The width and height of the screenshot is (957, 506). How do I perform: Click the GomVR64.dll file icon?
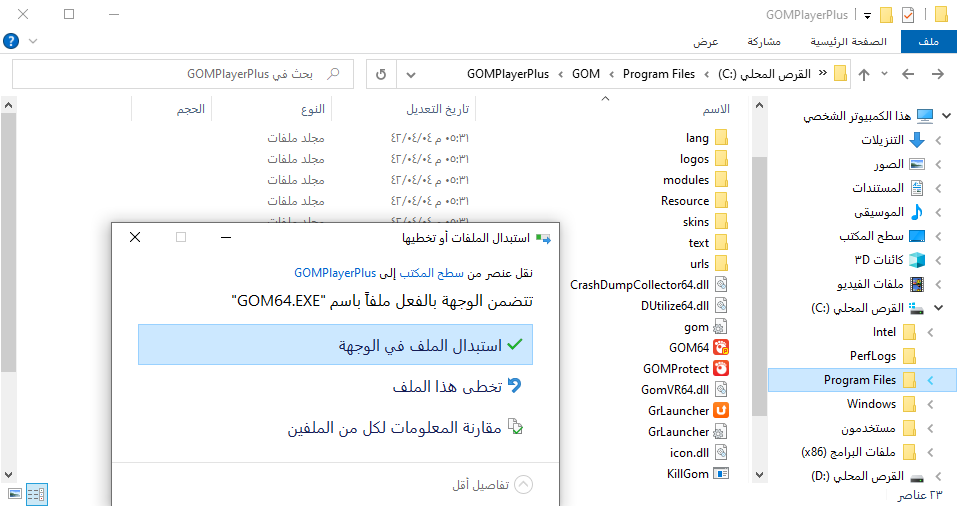[x=721, y=389]
